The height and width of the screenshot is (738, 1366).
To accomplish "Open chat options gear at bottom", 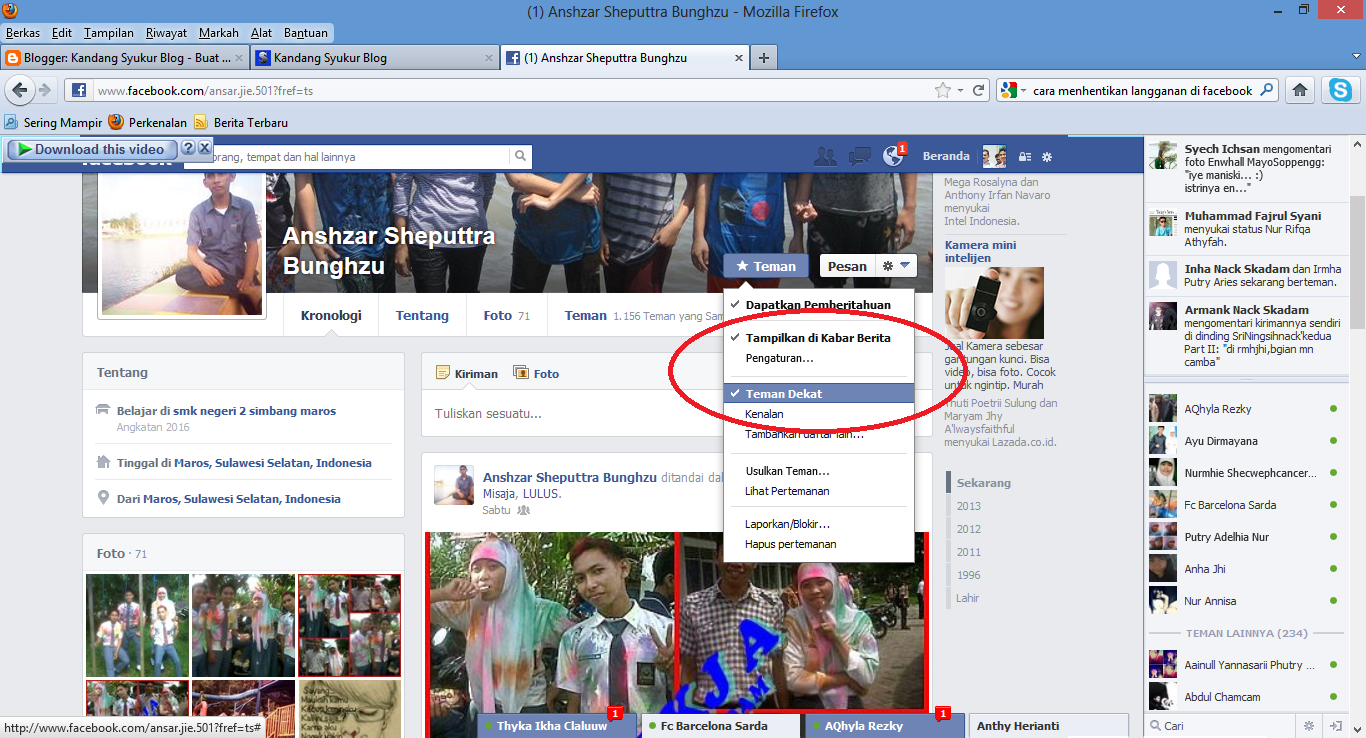I will (x=1308, y=726).
